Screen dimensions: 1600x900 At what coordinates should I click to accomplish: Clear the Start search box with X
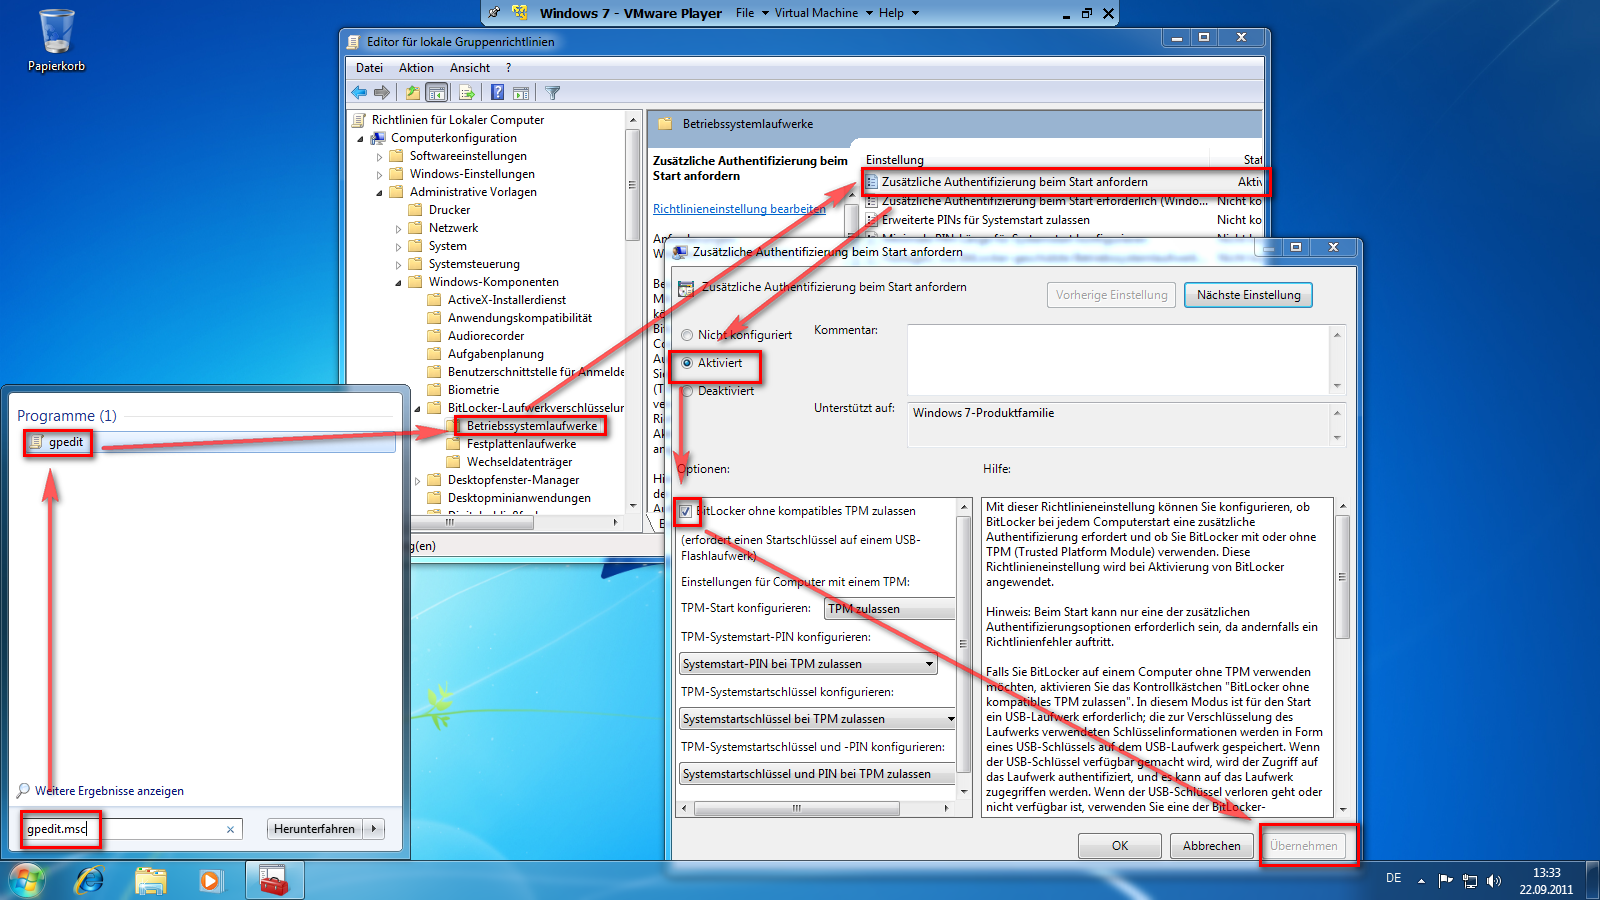(x=230, y=829)
